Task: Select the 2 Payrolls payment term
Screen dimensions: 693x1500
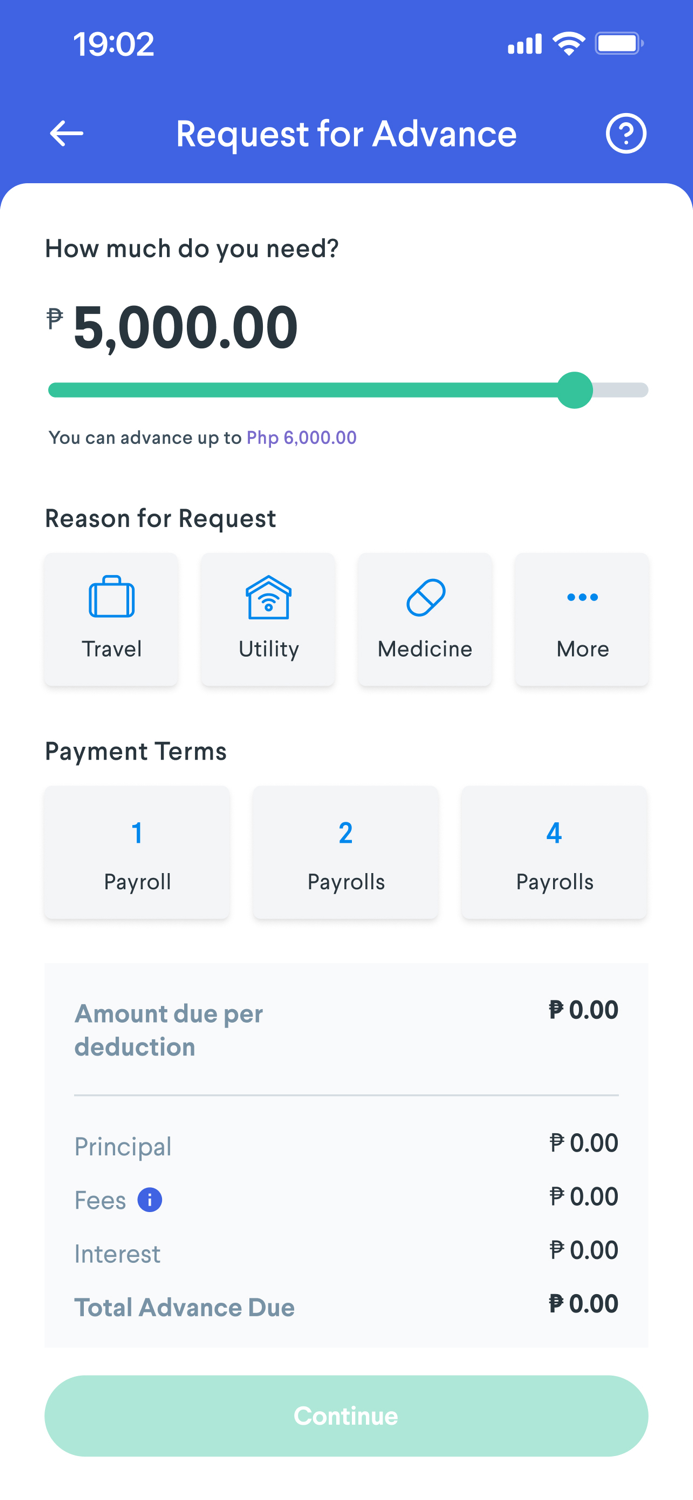Action: (x=345, y=852)
